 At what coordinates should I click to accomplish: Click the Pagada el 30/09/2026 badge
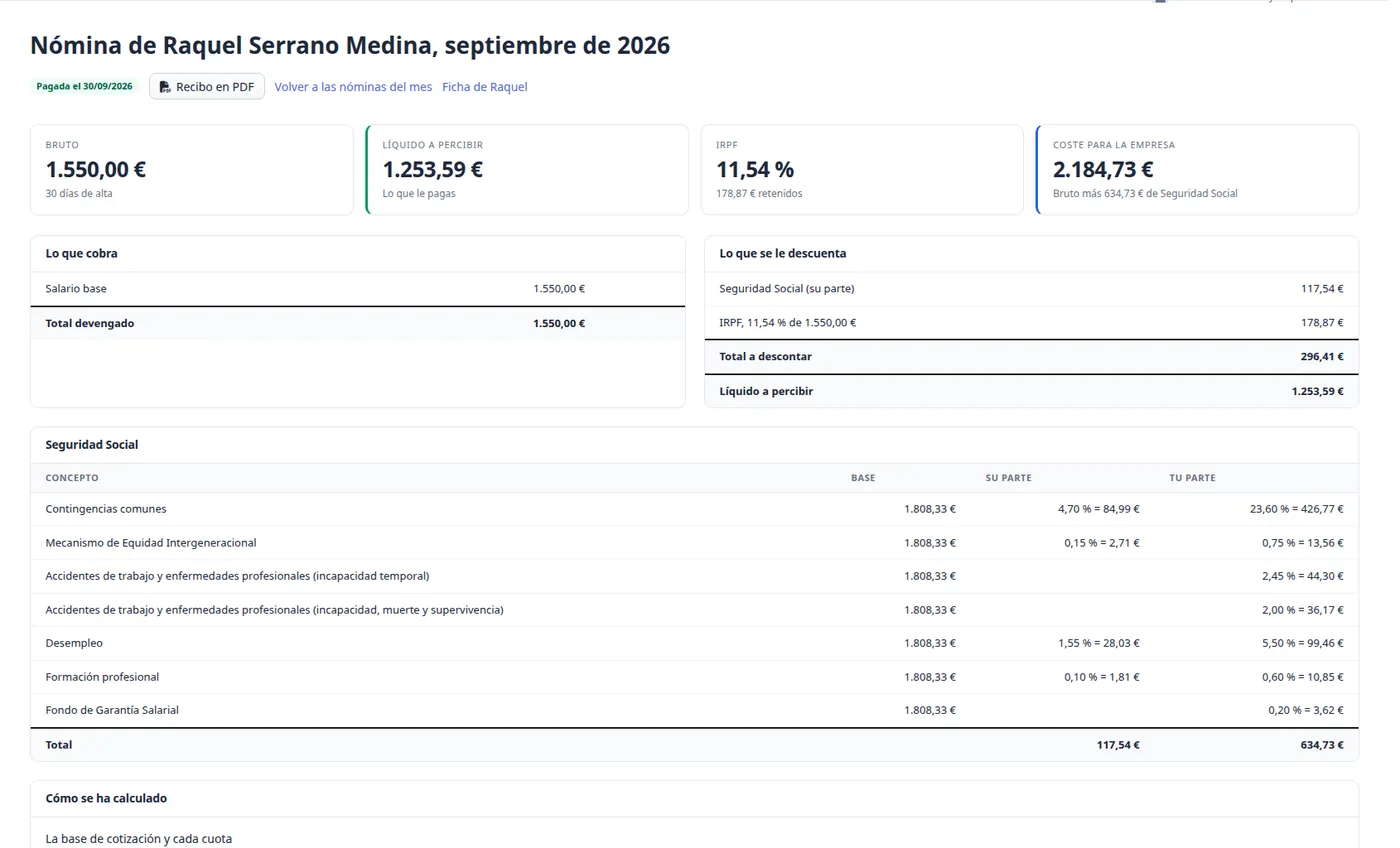84,86
